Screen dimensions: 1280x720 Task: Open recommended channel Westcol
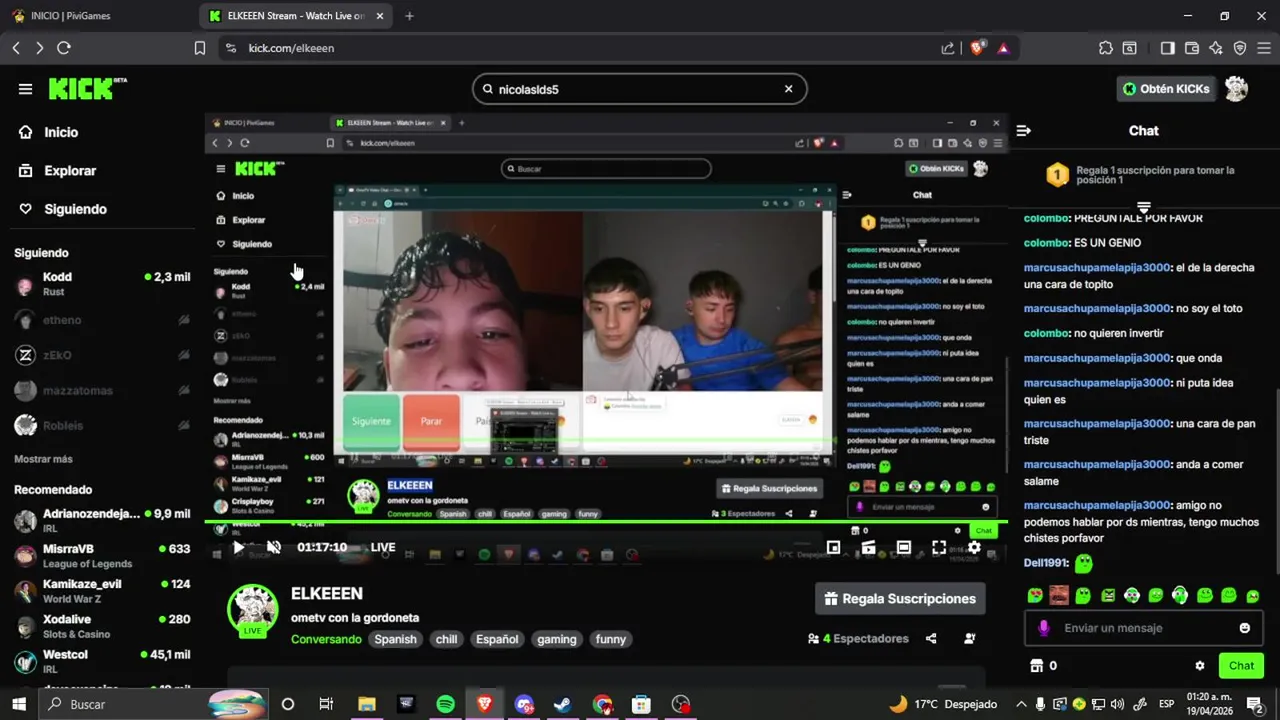[101, 661]
